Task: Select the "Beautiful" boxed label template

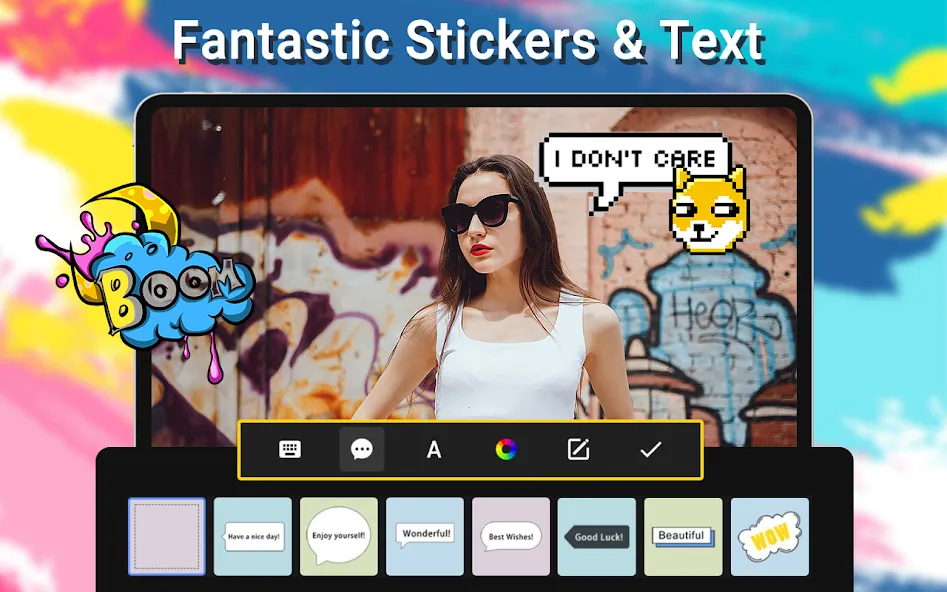Action: point(683,536)
